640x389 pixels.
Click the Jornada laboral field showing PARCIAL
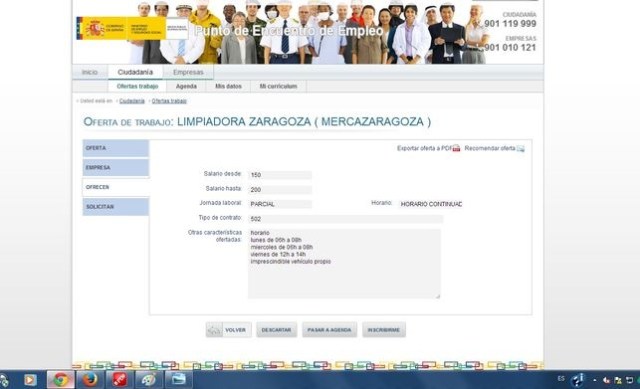click(x=280, y=204)
